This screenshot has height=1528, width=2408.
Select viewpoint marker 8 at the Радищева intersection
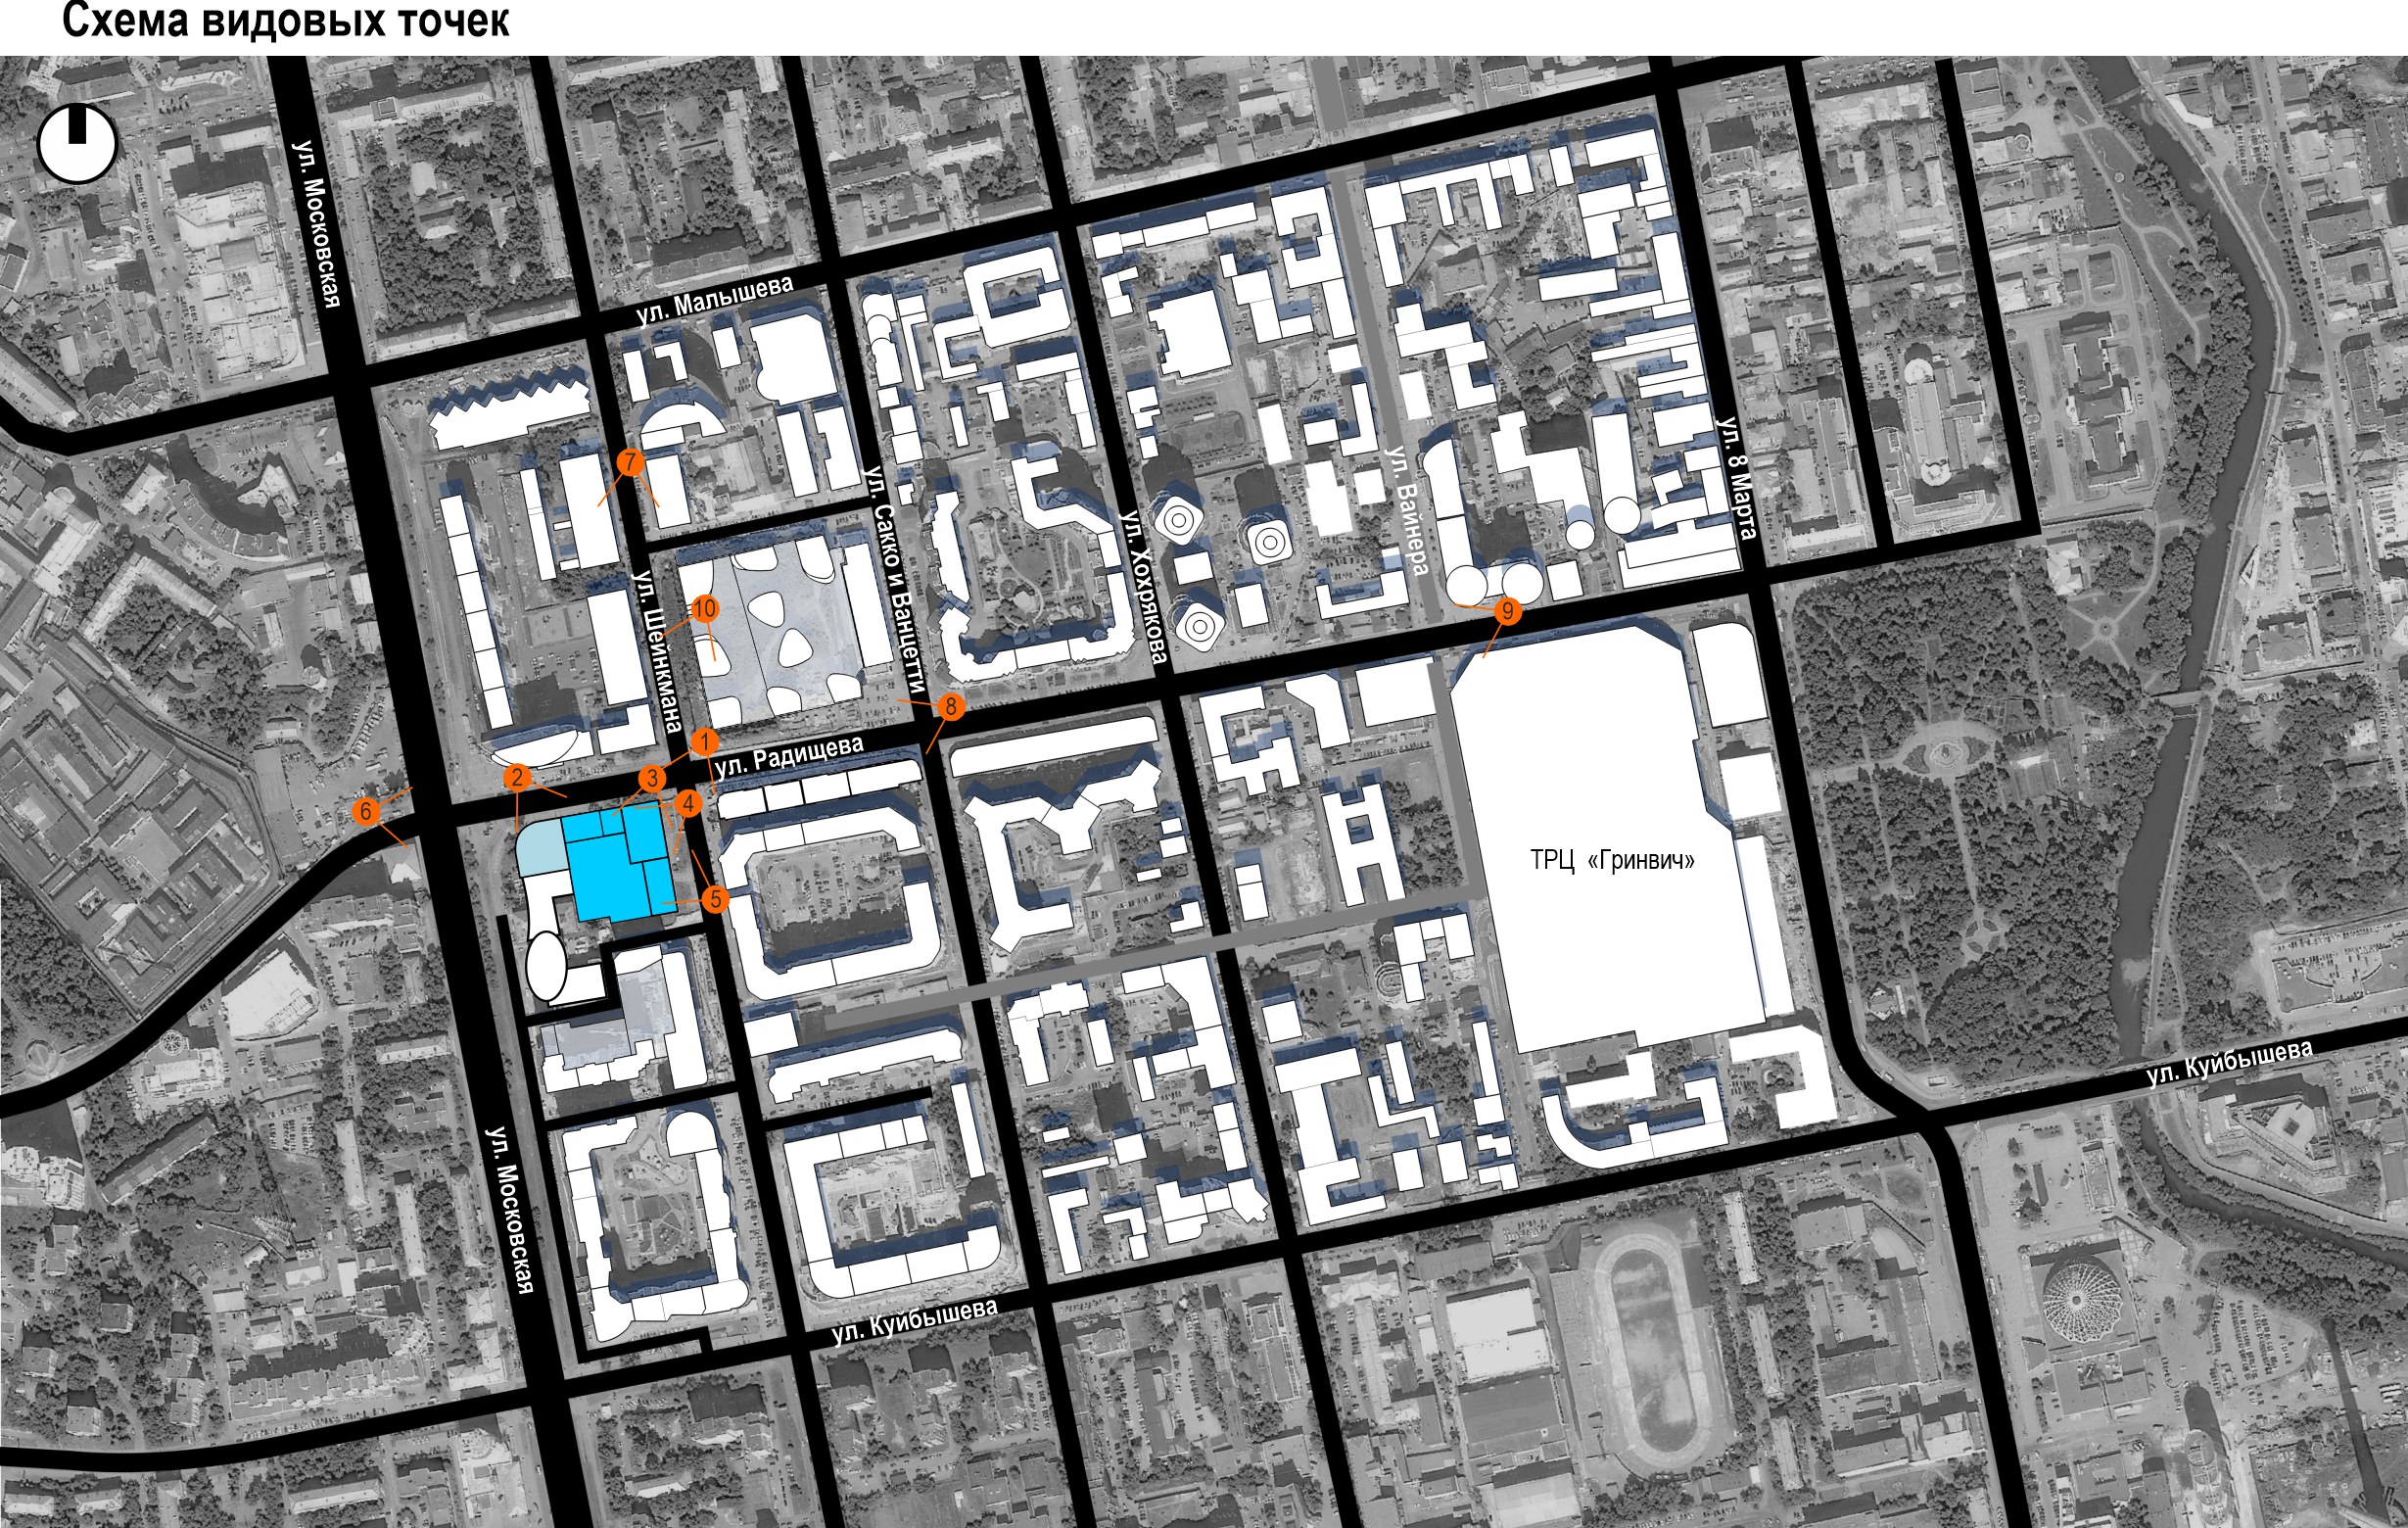click(950, 707)
